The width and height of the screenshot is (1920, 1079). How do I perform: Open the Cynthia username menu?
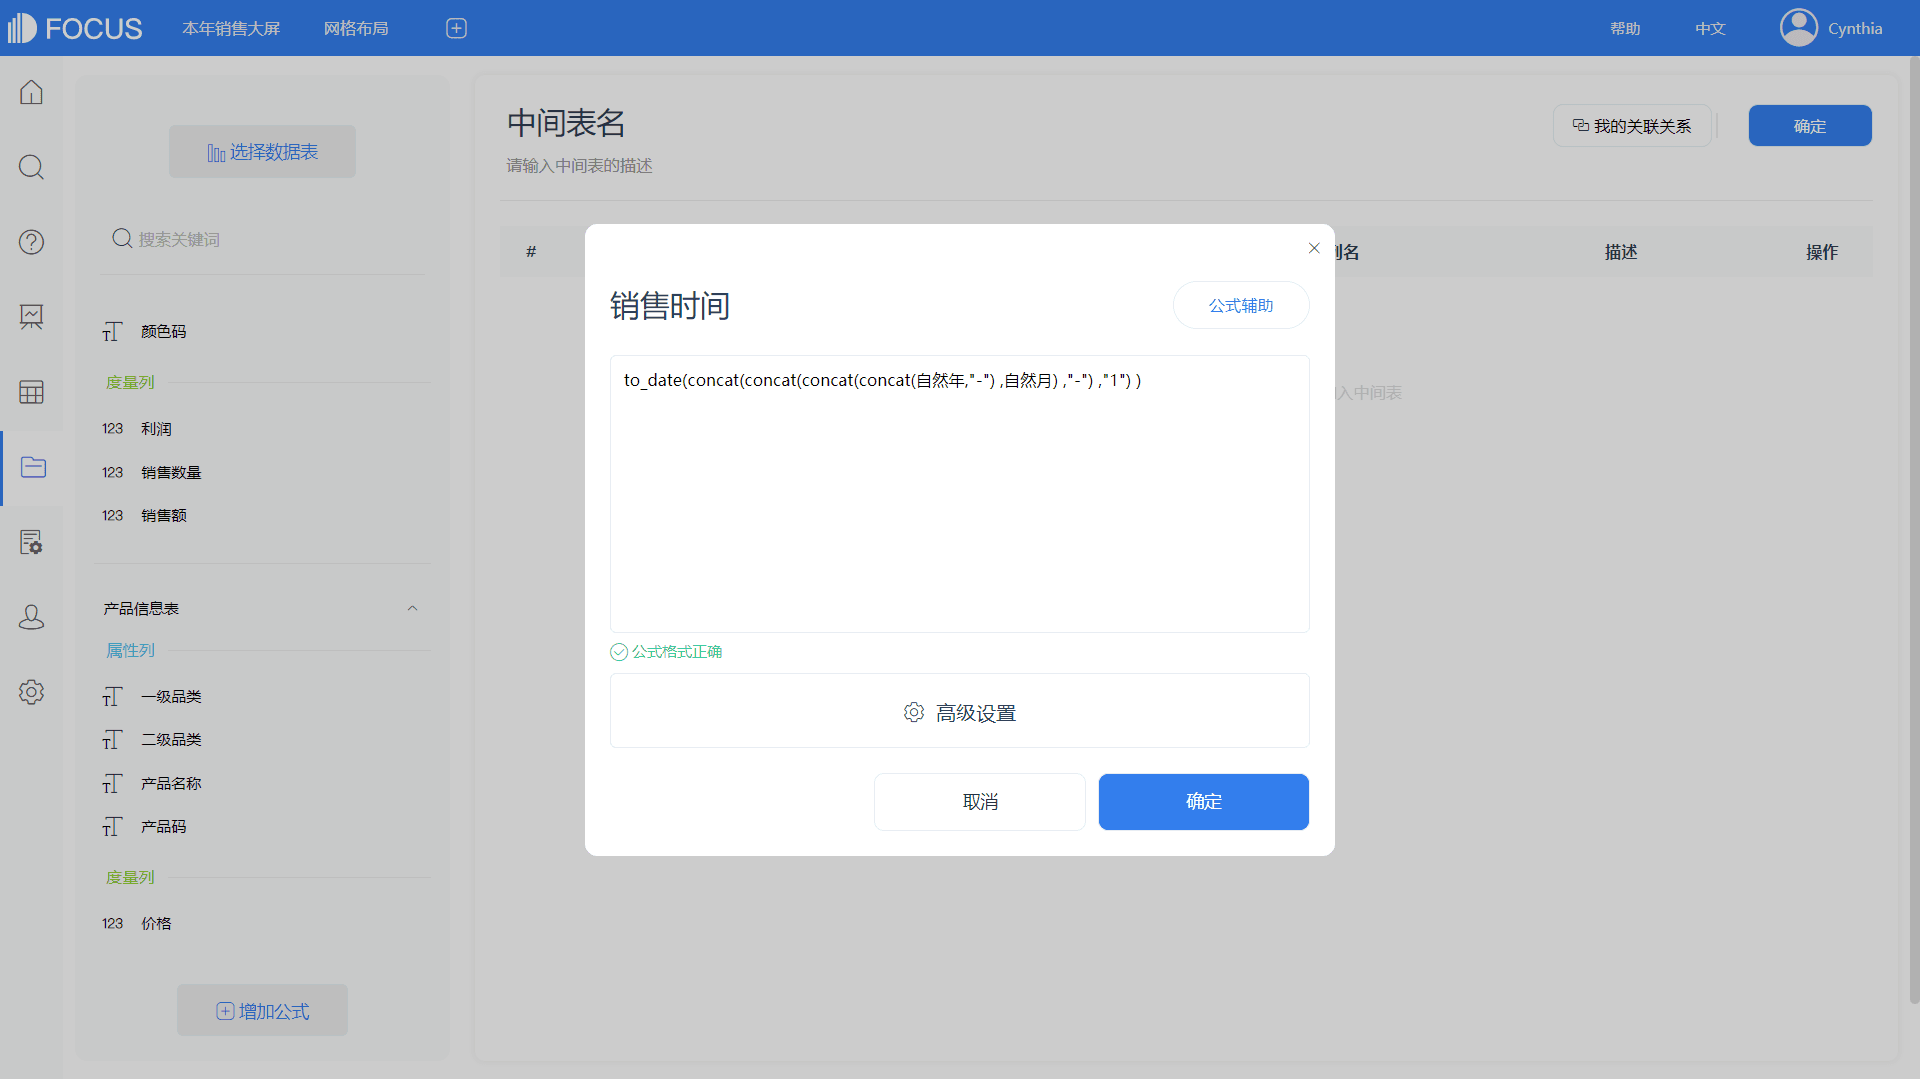1855,28
